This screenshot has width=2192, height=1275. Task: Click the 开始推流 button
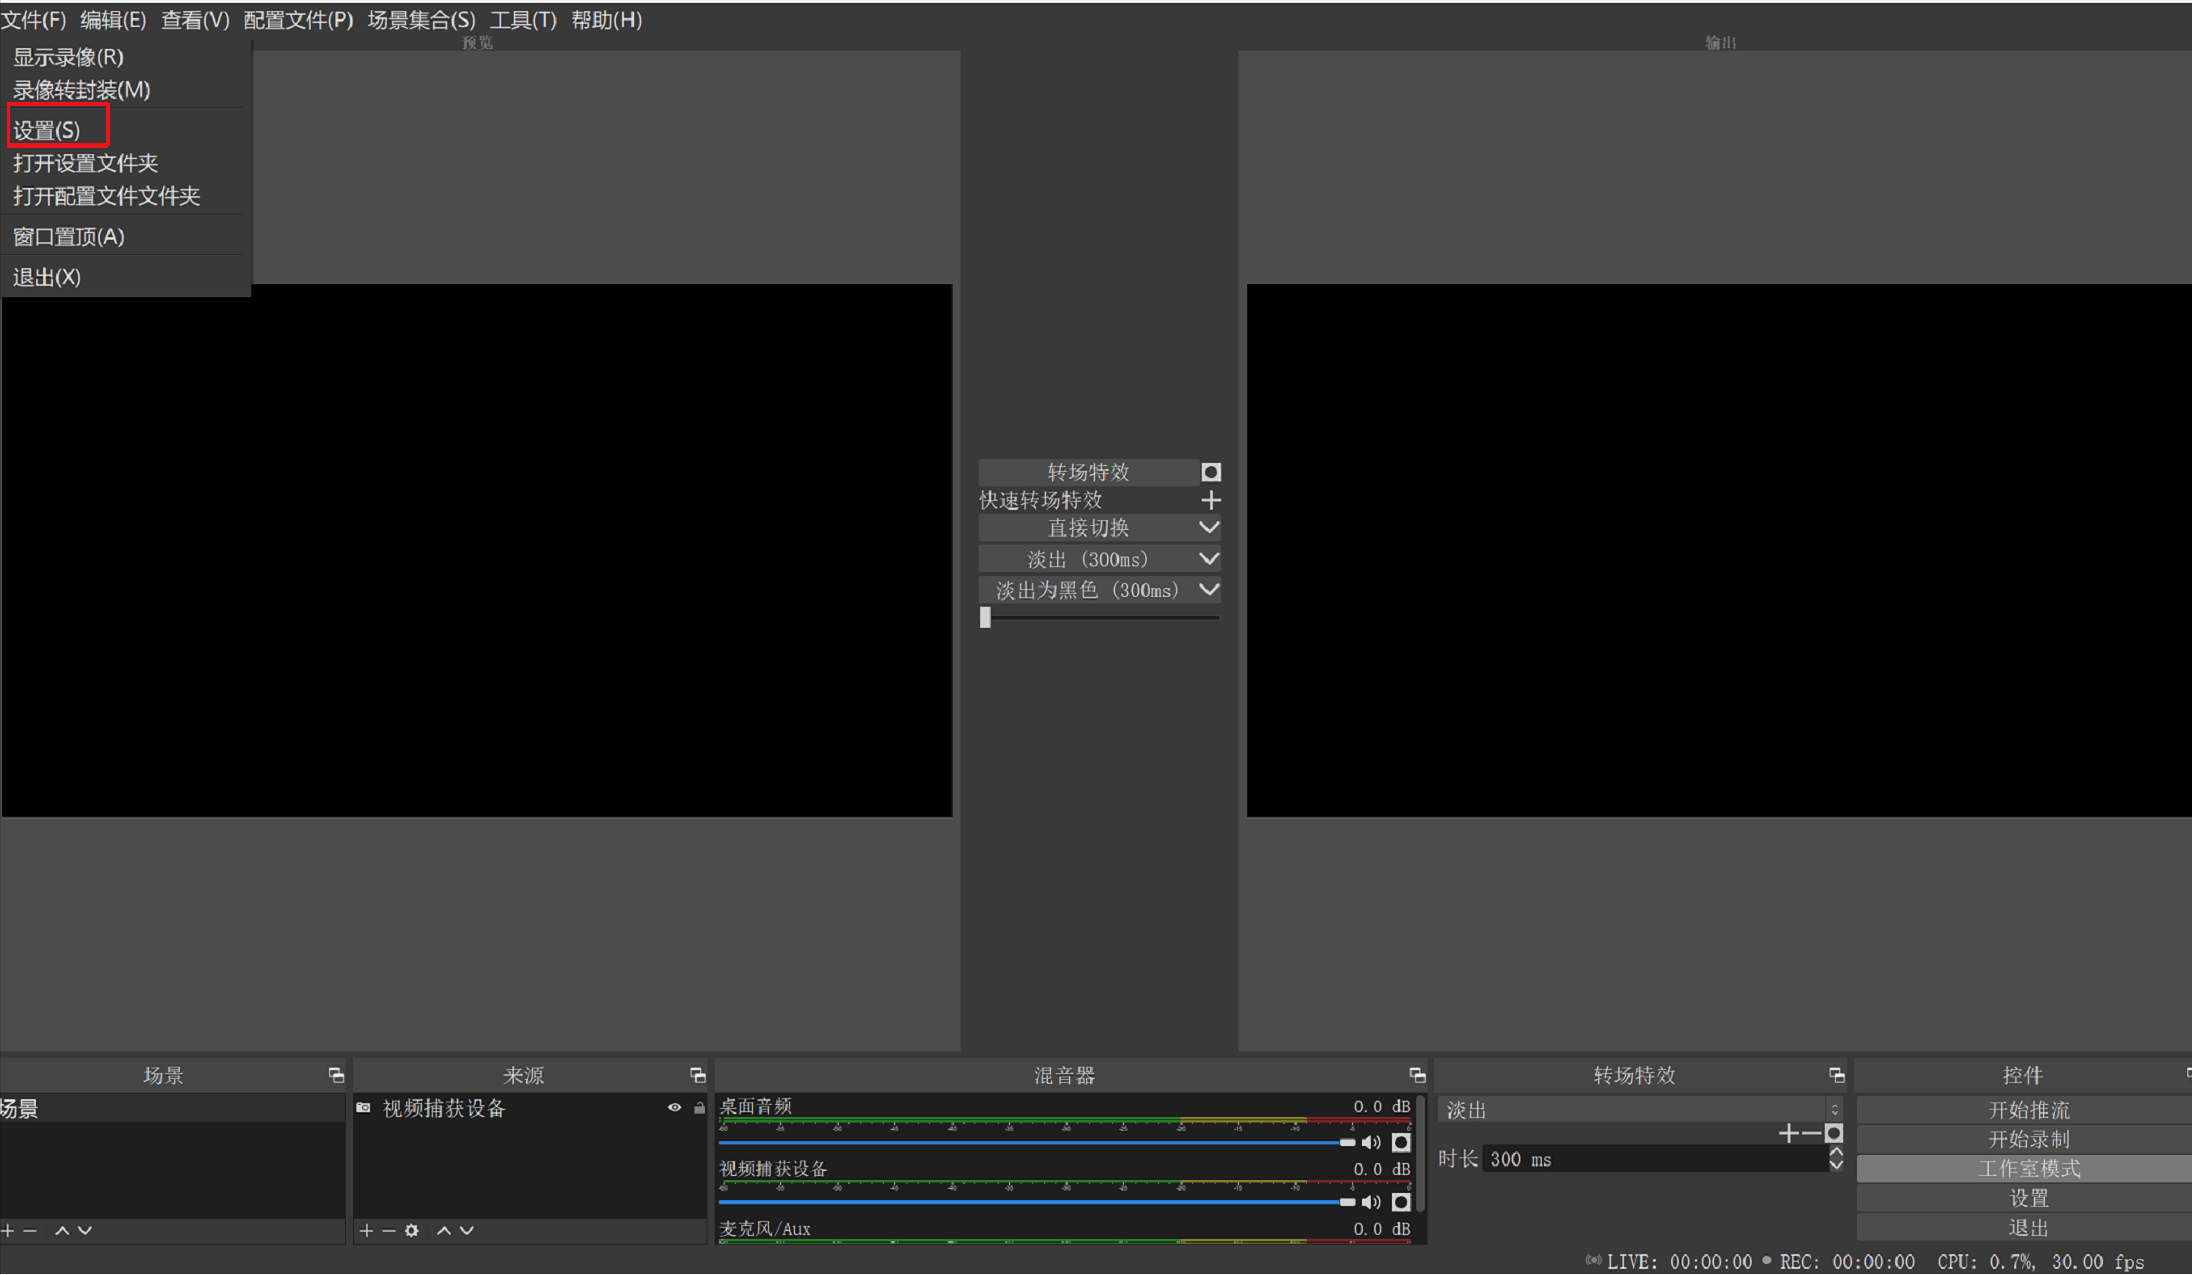pos(2025,1110)
